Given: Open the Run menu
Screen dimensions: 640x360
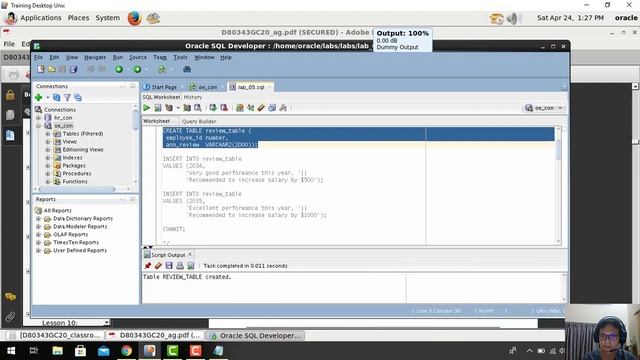Looking at the screenshot, I should pyautogui.click(x=118, y=58).
